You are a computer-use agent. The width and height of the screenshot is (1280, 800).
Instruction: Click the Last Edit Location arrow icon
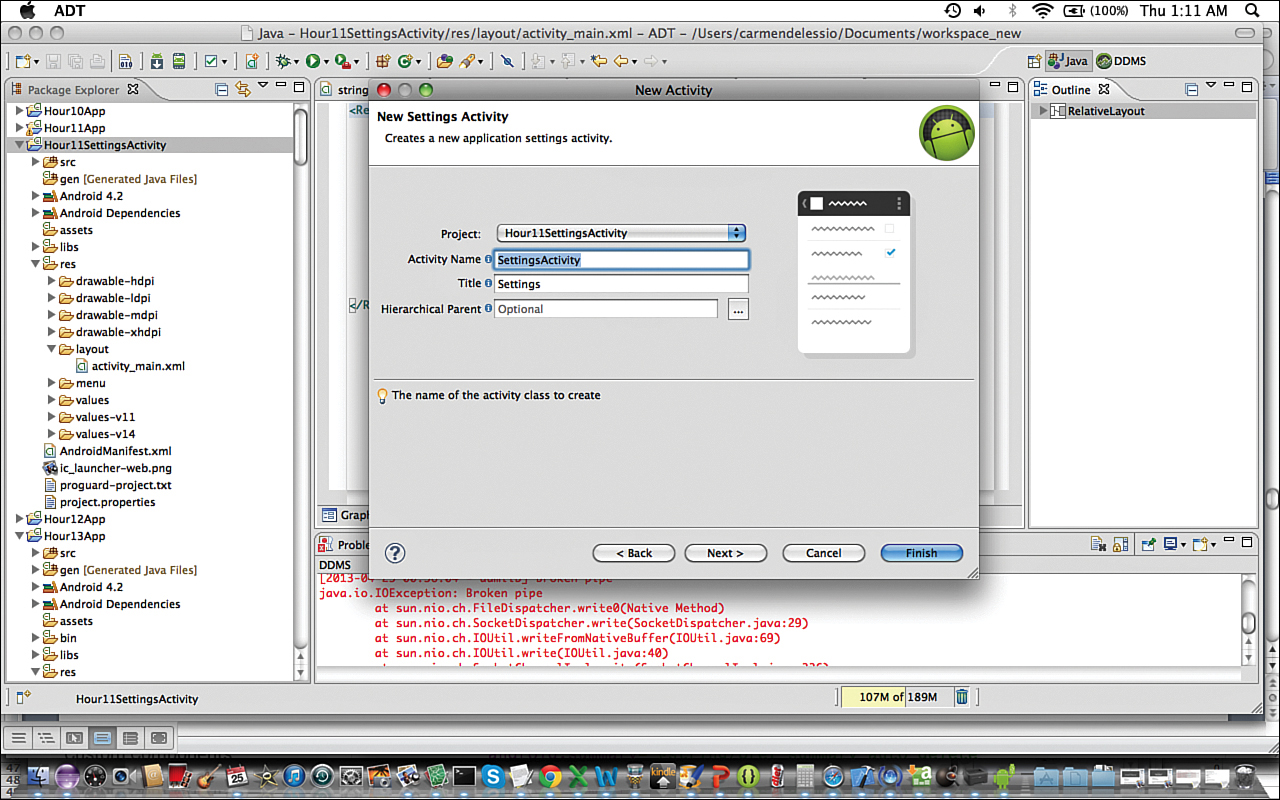[599, 61]
